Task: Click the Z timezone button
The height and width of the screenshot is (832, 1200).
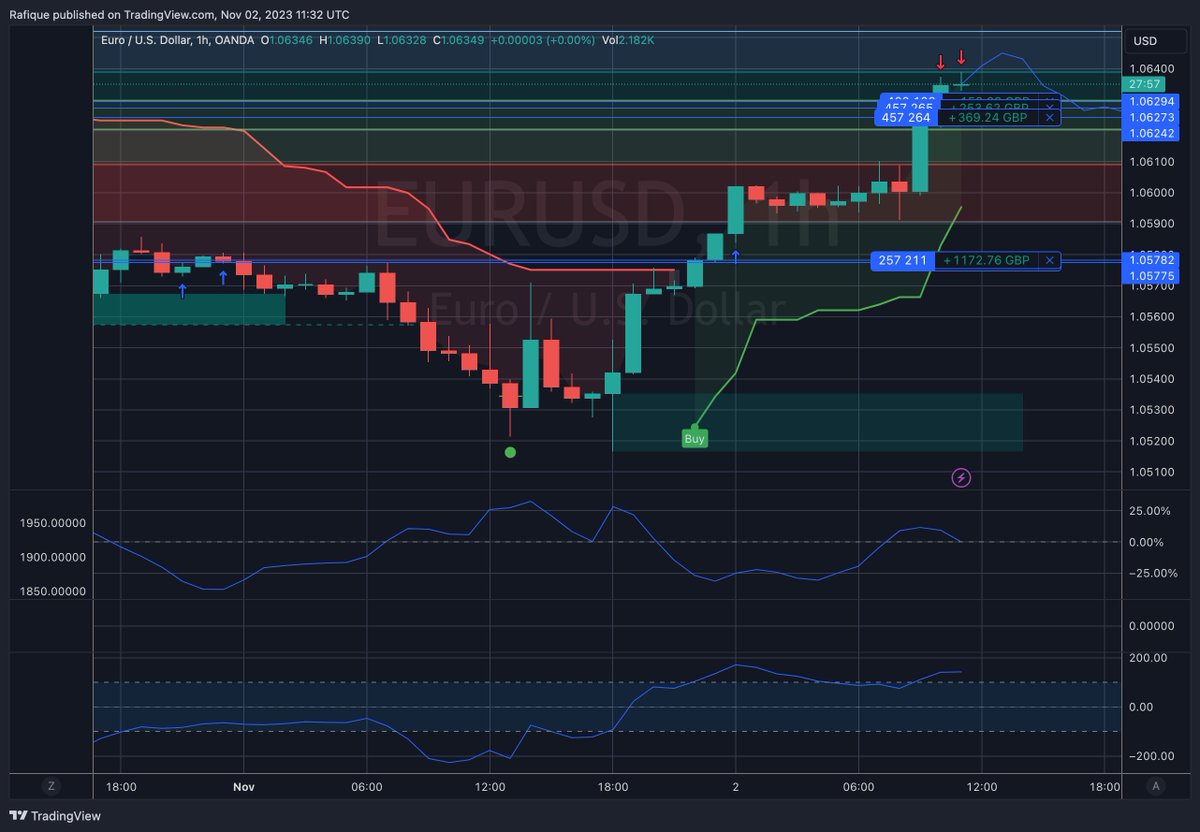Action: coord(50,786)
